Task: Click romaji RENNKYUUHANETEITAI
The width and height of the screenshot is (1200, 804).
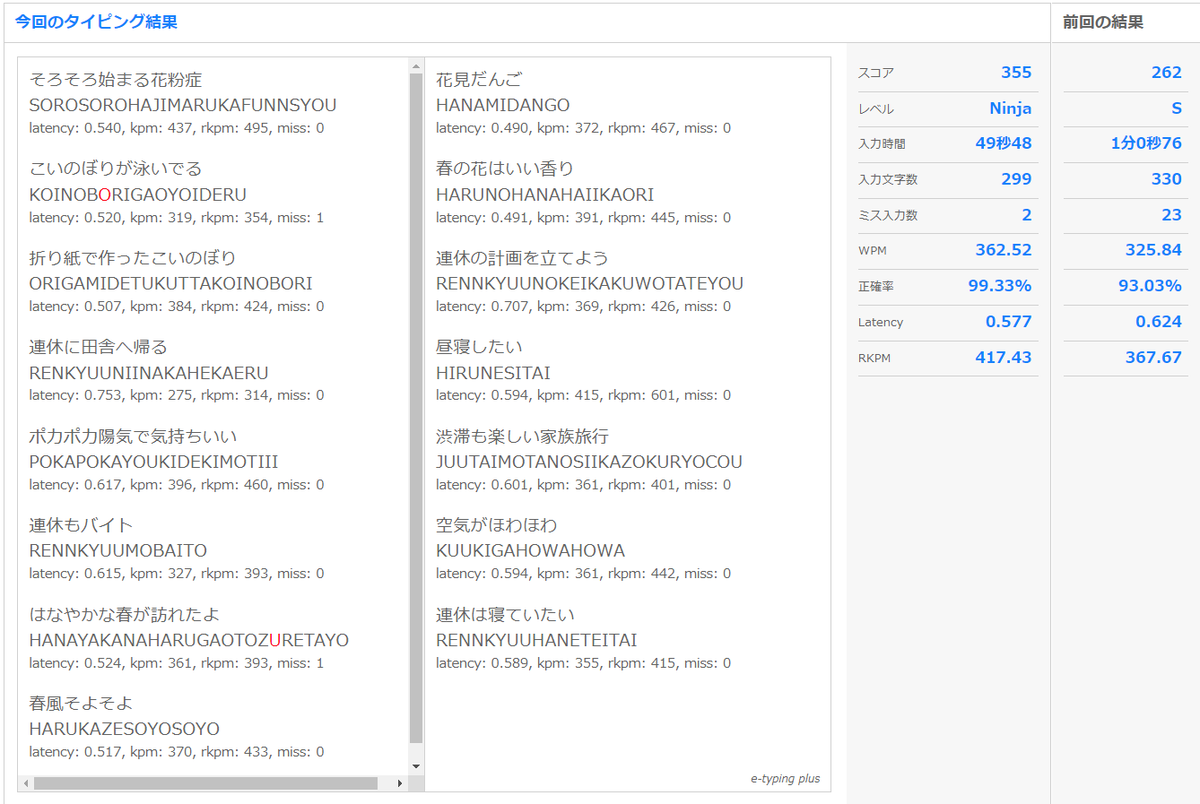Action: coord(537,640)
